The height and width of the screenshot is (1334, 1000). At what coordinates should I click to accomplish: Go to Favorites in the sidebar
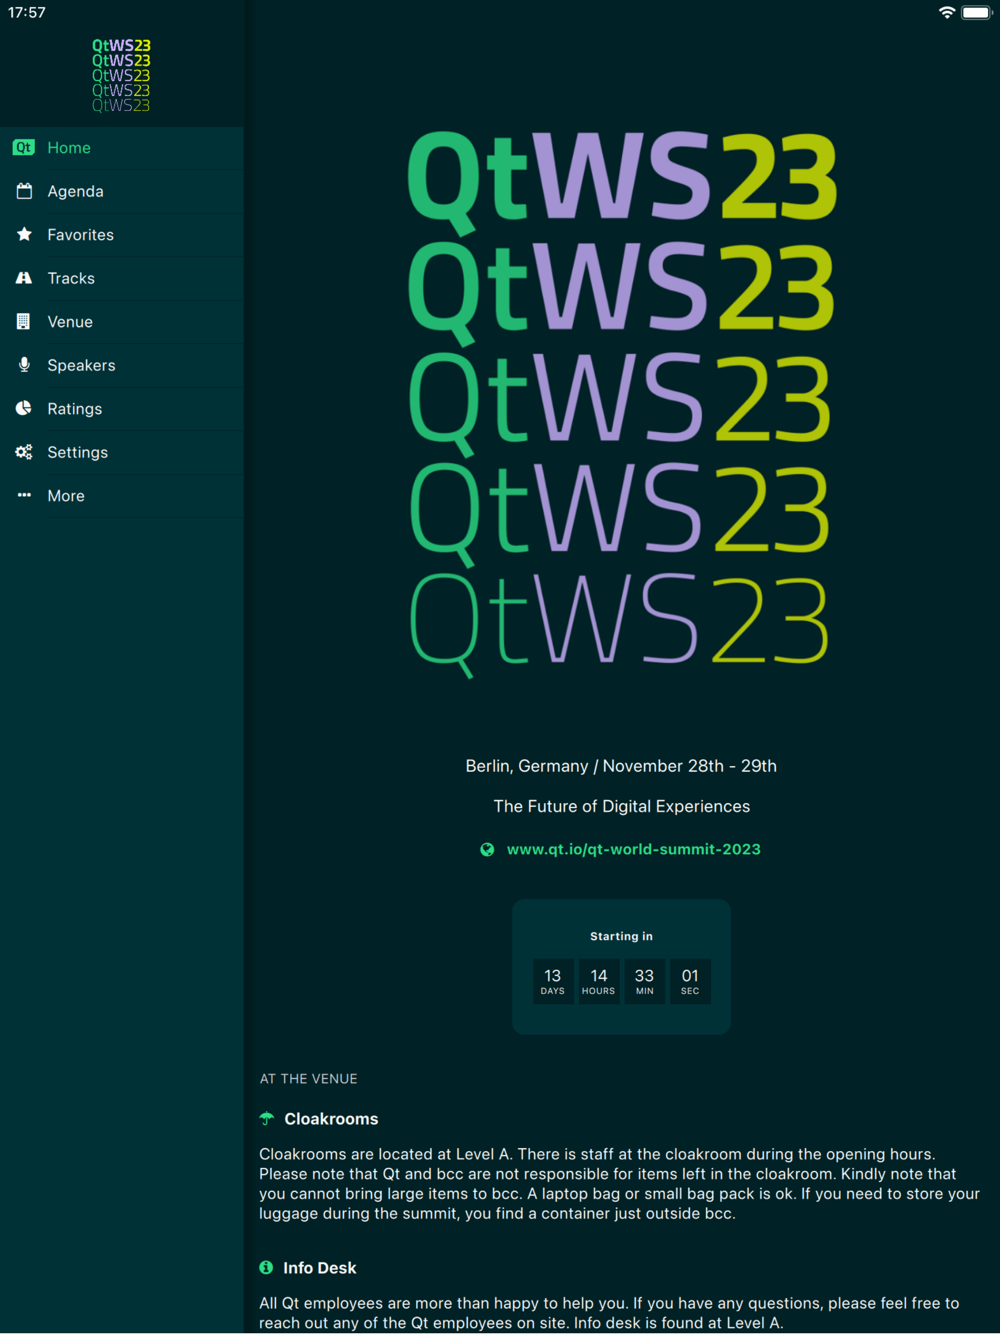(122, 235)
